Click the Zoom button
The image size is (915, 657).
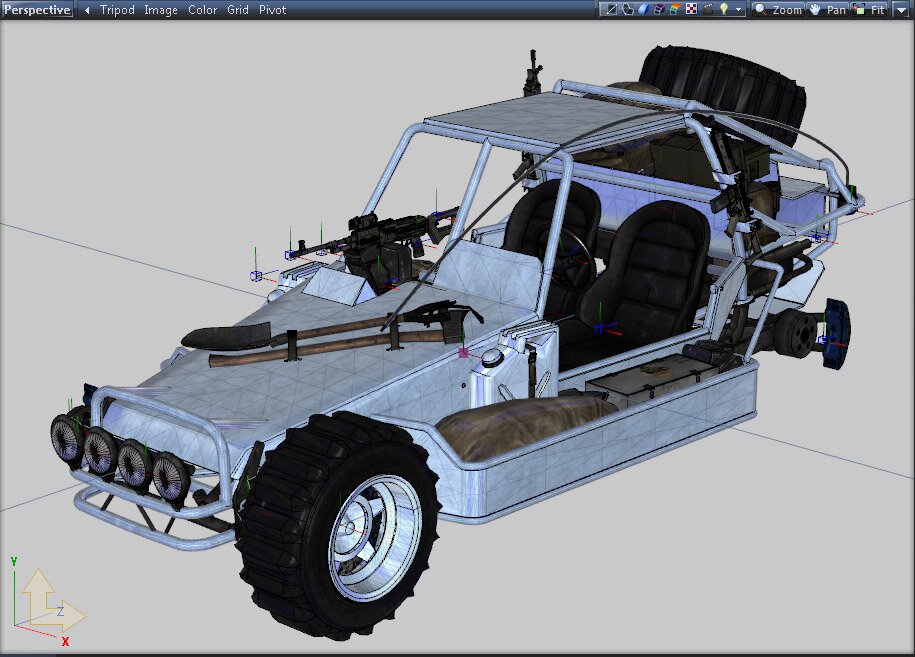(778, 10)
